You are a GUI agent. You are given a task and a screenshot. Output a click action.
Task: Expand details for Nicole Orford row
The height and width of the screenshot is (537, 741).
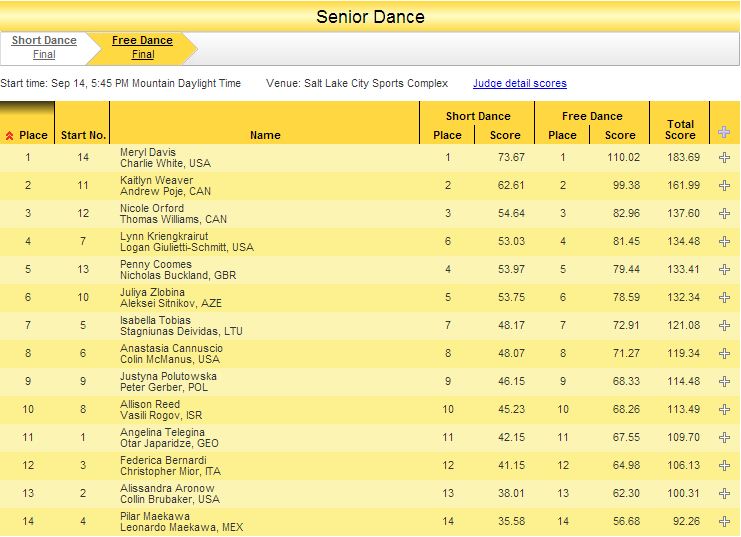(724, 213)
